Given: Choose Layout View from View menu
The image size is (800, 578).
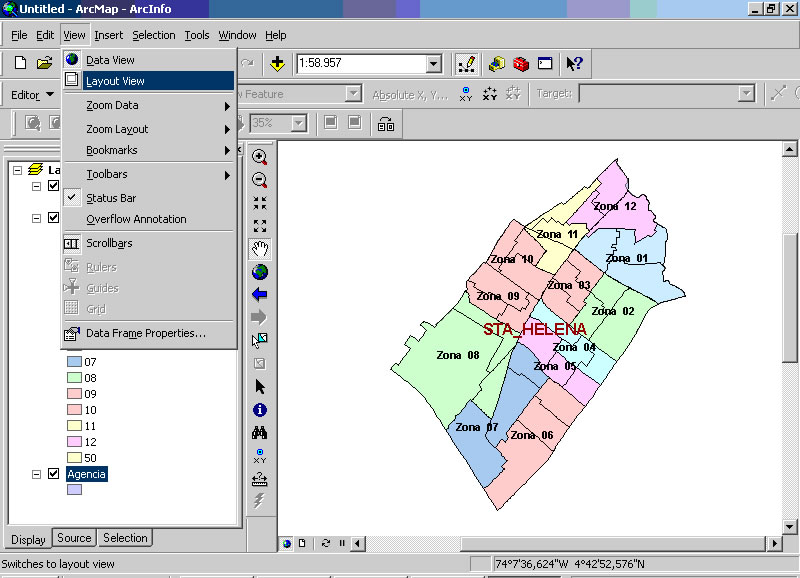Looking at the screenshot, I should [x=148, y=81].
